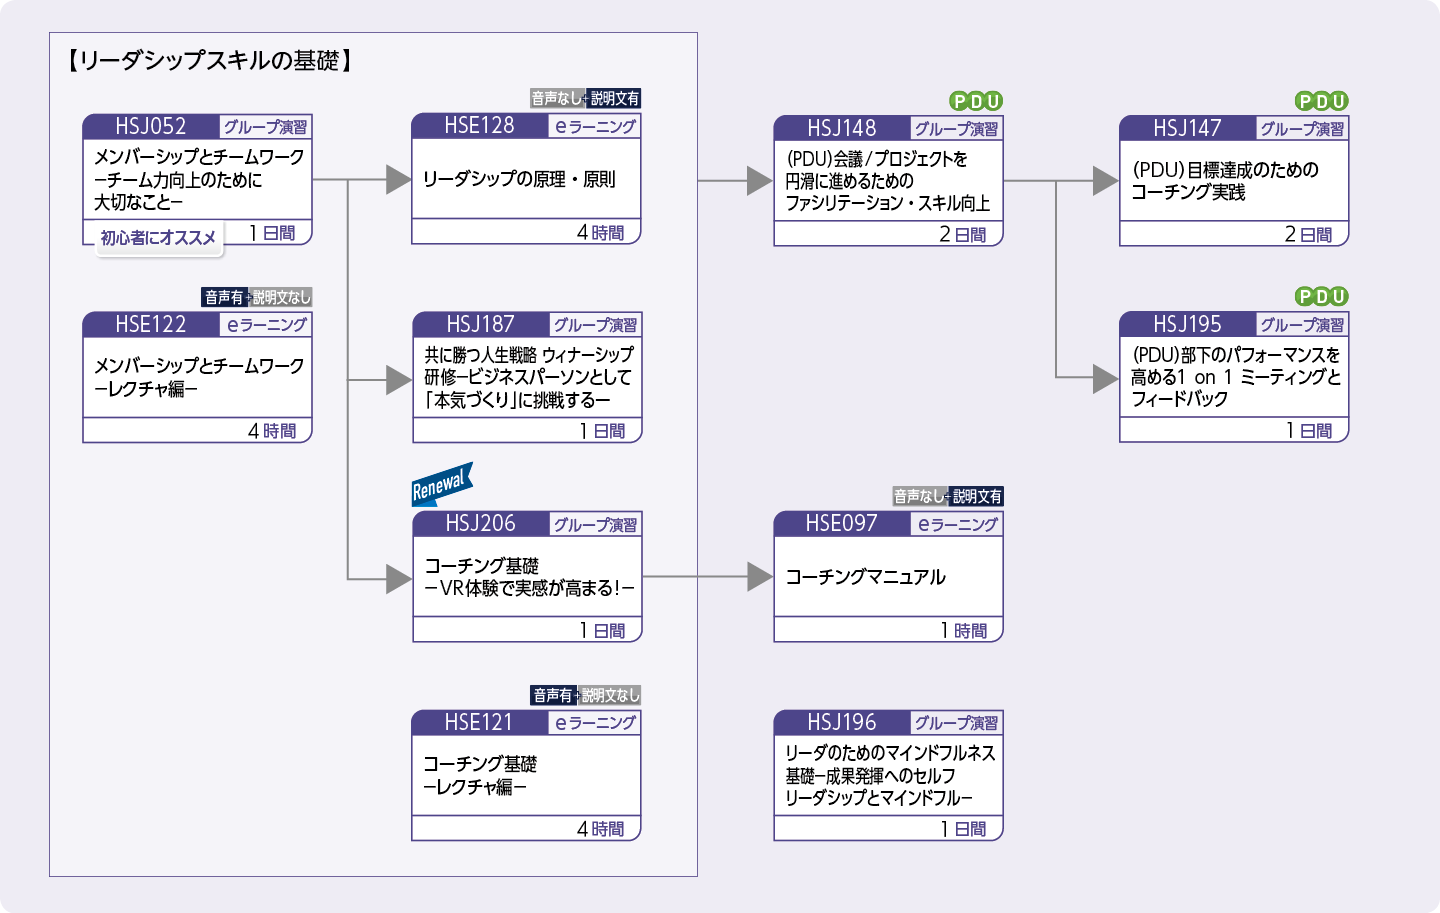The image size is (1440, 913).
Task: Click the eラーニング label on HSE097
Action: 957,524
